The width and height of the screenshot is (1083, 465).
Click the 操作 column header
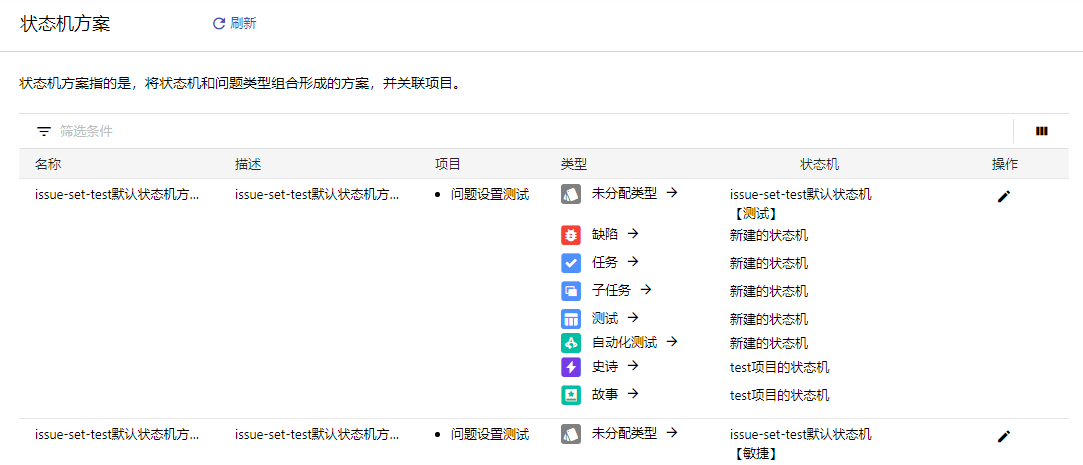pyautogui.click(x=1004, y=164)
